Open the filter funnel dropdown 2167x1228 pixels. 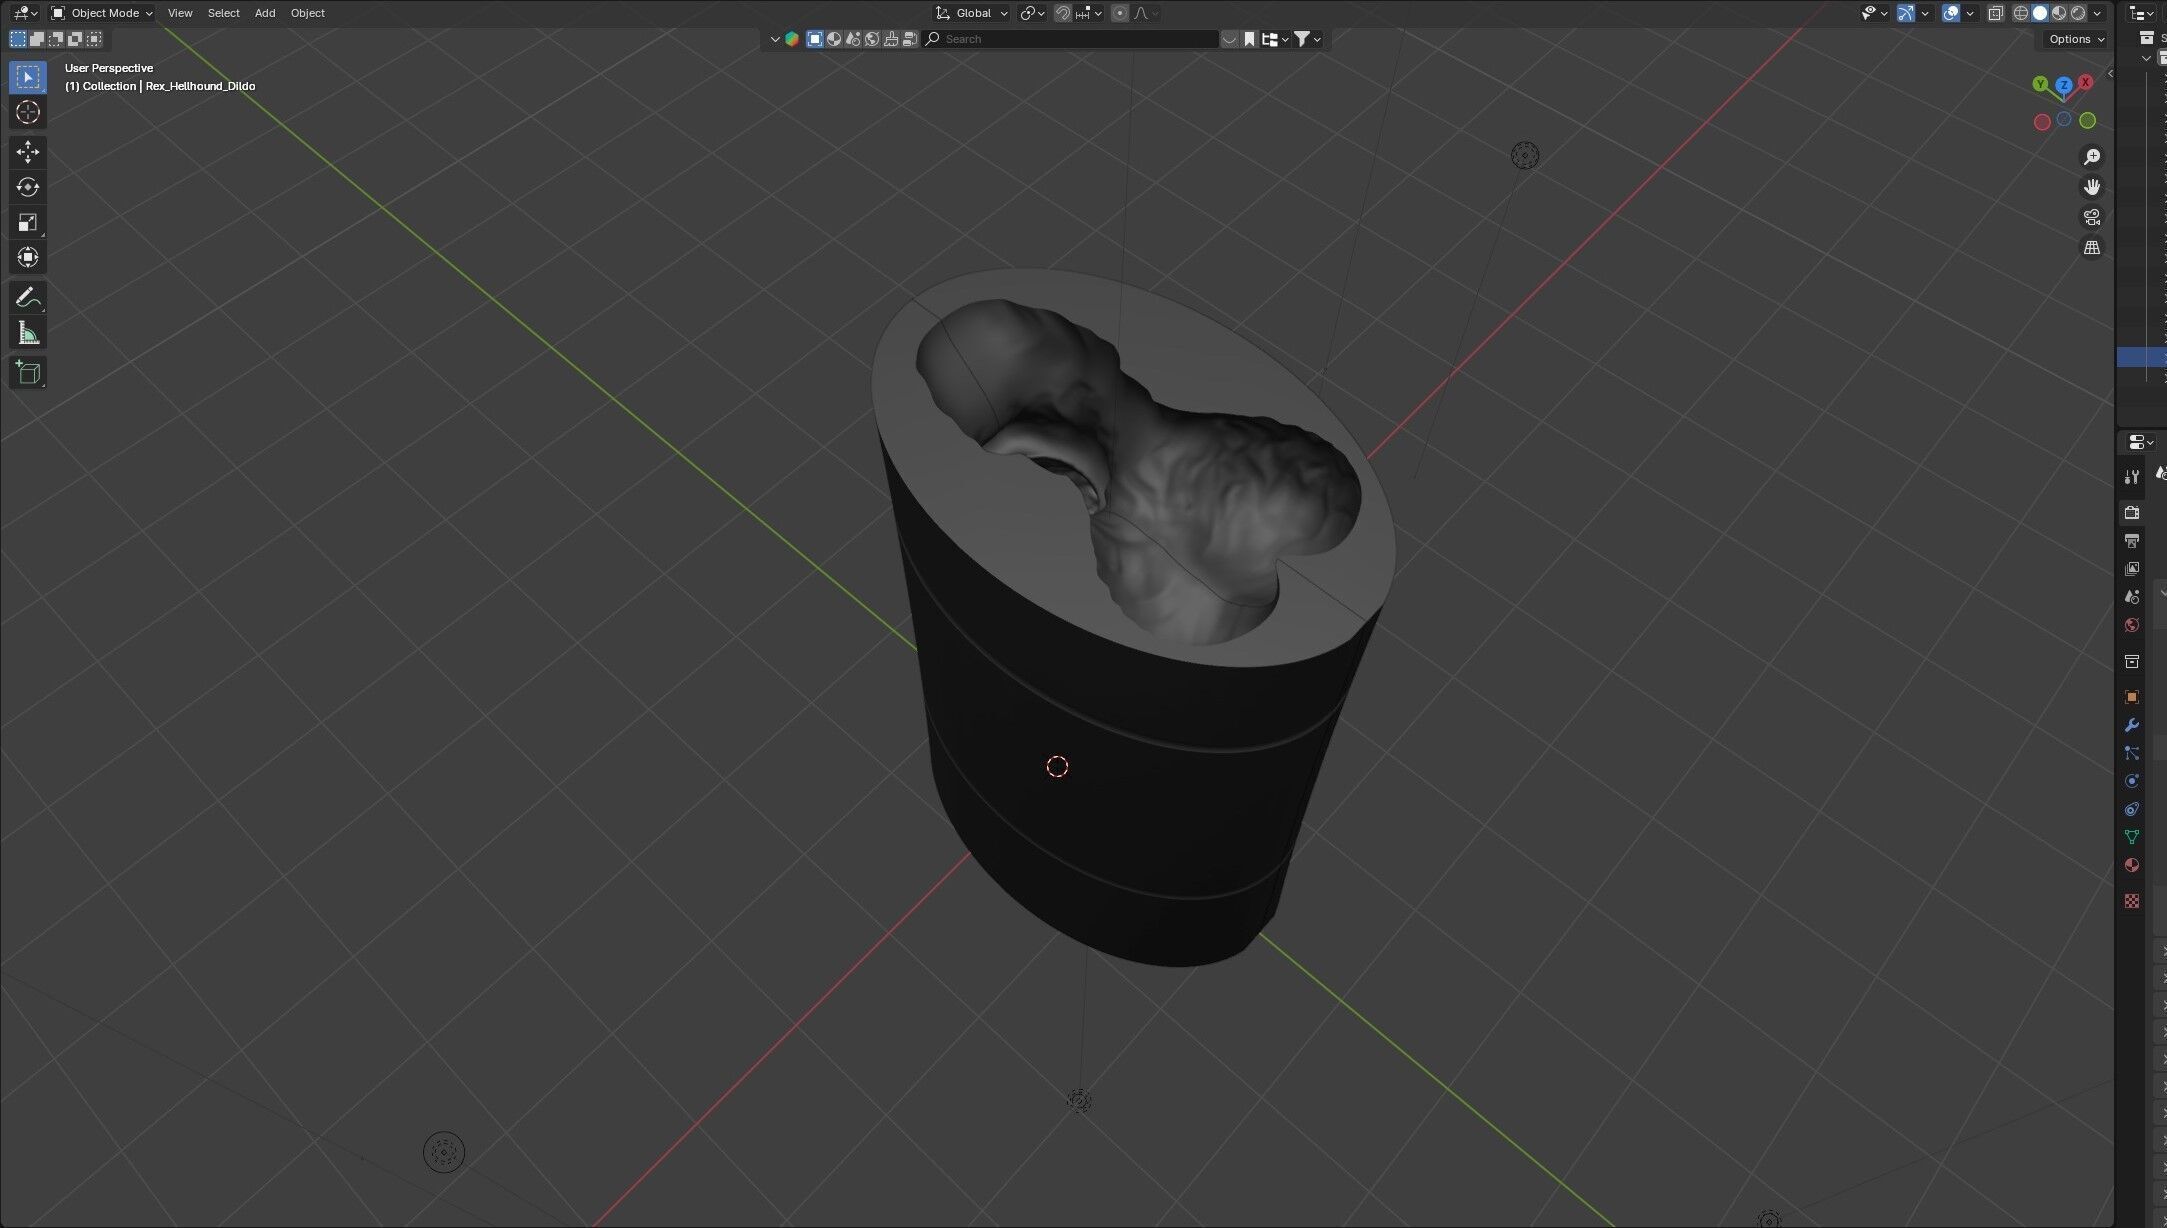click(1308, 39)
